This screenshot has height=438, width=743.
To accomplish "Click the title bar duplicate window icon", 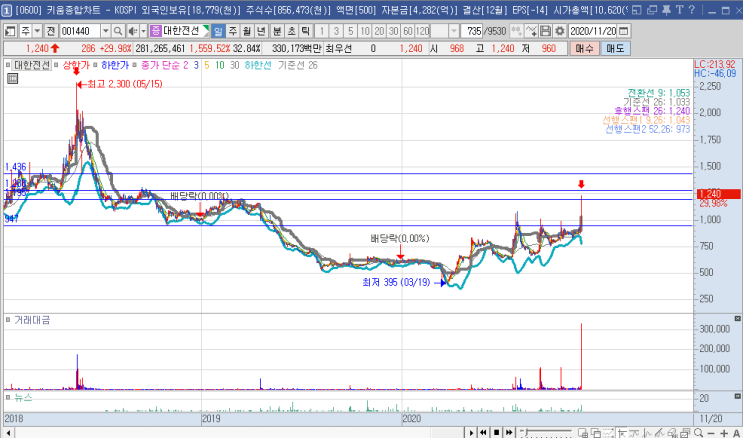I will pos(652,9).
